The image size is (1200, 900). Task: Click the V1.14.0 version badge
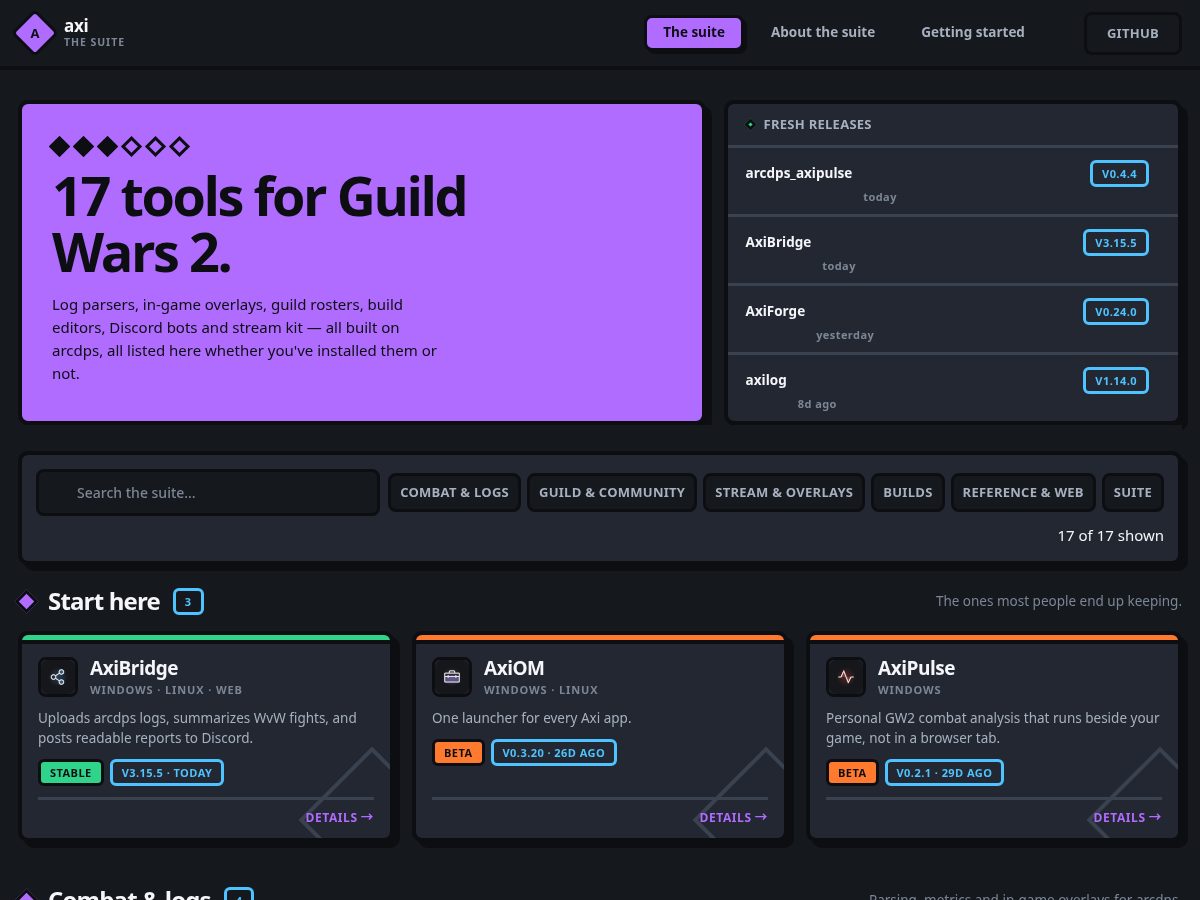[x=1116, y=381]
